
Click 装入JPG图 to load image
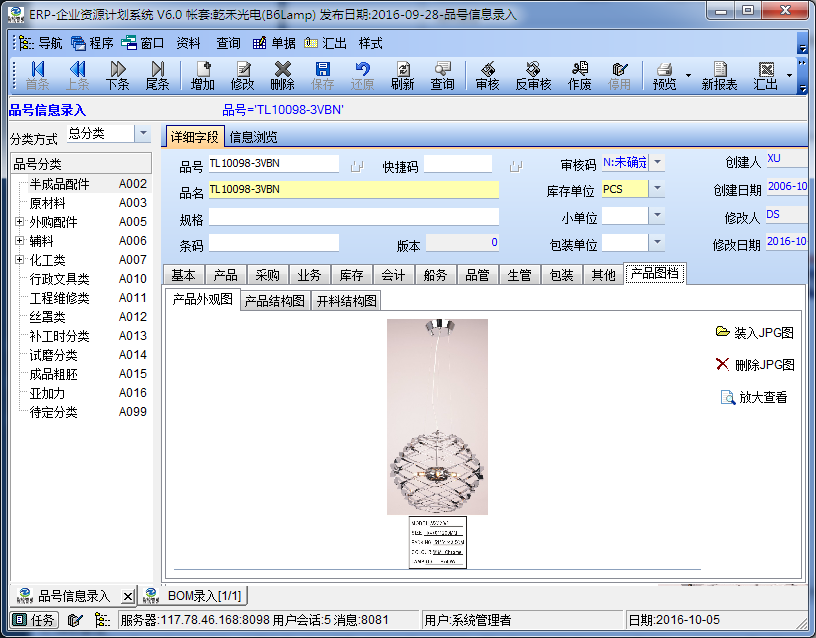[x=755, y=333]
